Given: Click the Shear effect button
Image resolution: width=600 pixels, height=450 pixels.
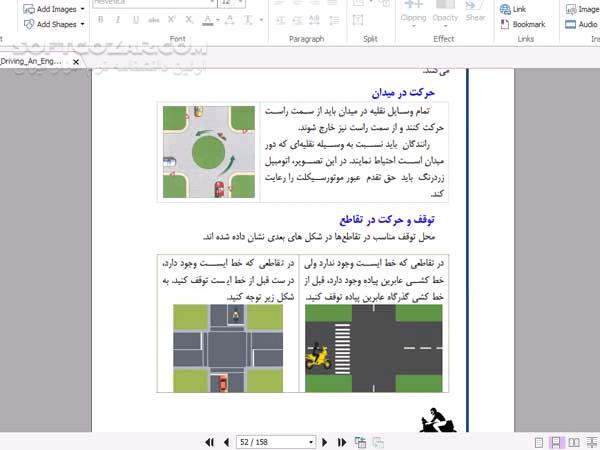Looking at the screenshot, I should coord(475,11).
